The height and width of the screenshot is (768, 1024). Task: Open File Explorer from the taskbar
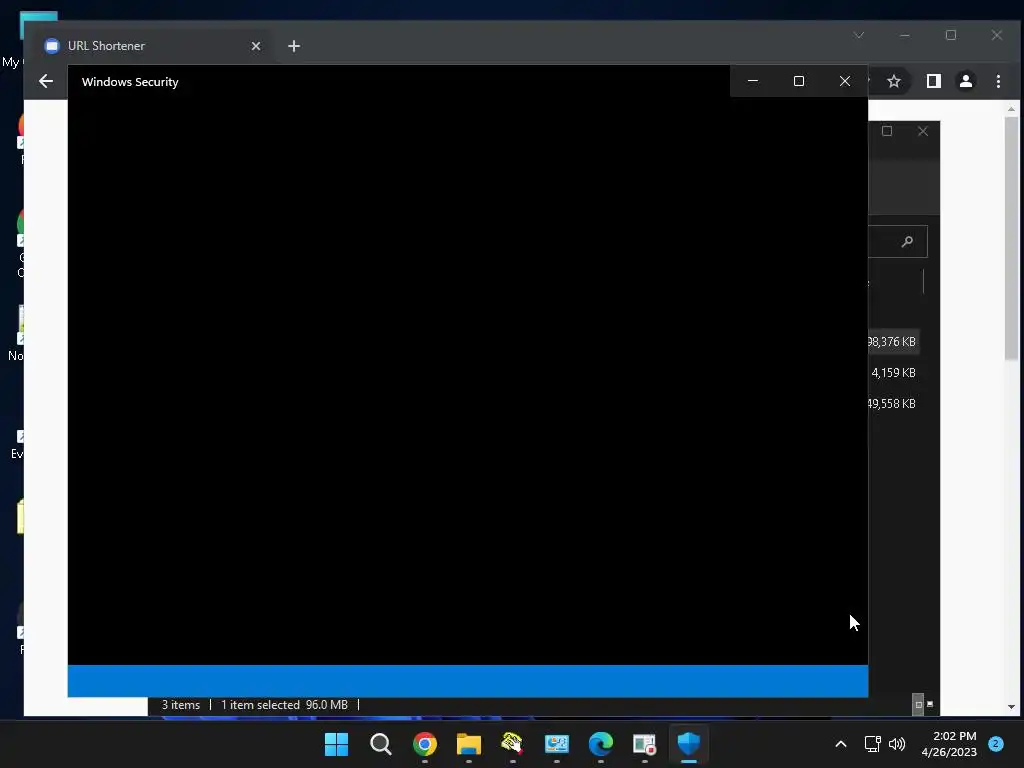468,744
